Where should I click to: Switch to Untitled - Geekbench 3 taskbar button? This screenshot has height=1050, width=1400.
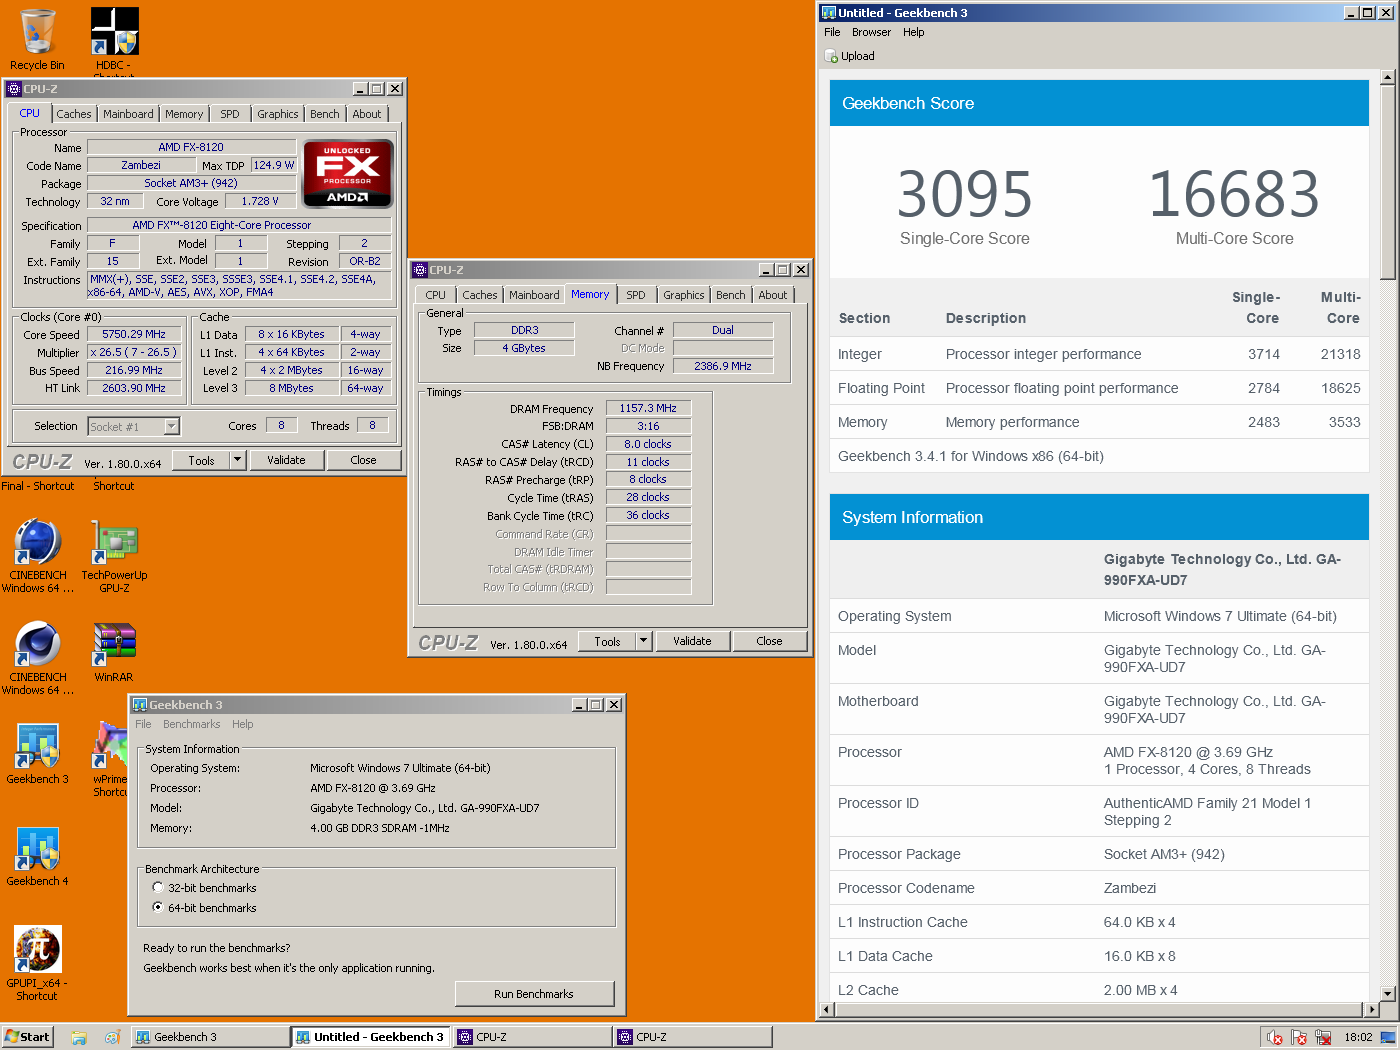pos(371,1037)
